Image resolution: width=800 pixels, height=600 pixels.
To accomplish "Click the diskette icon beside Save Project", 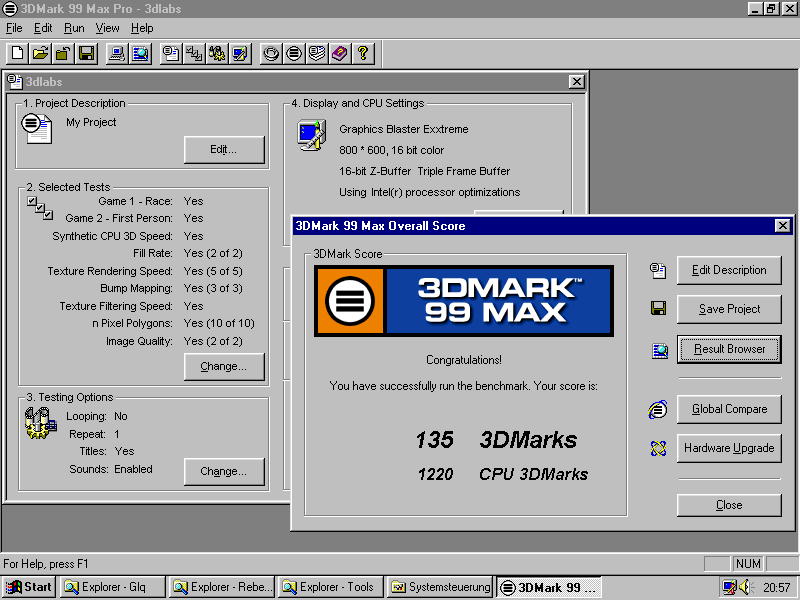I will coord(657,308).
